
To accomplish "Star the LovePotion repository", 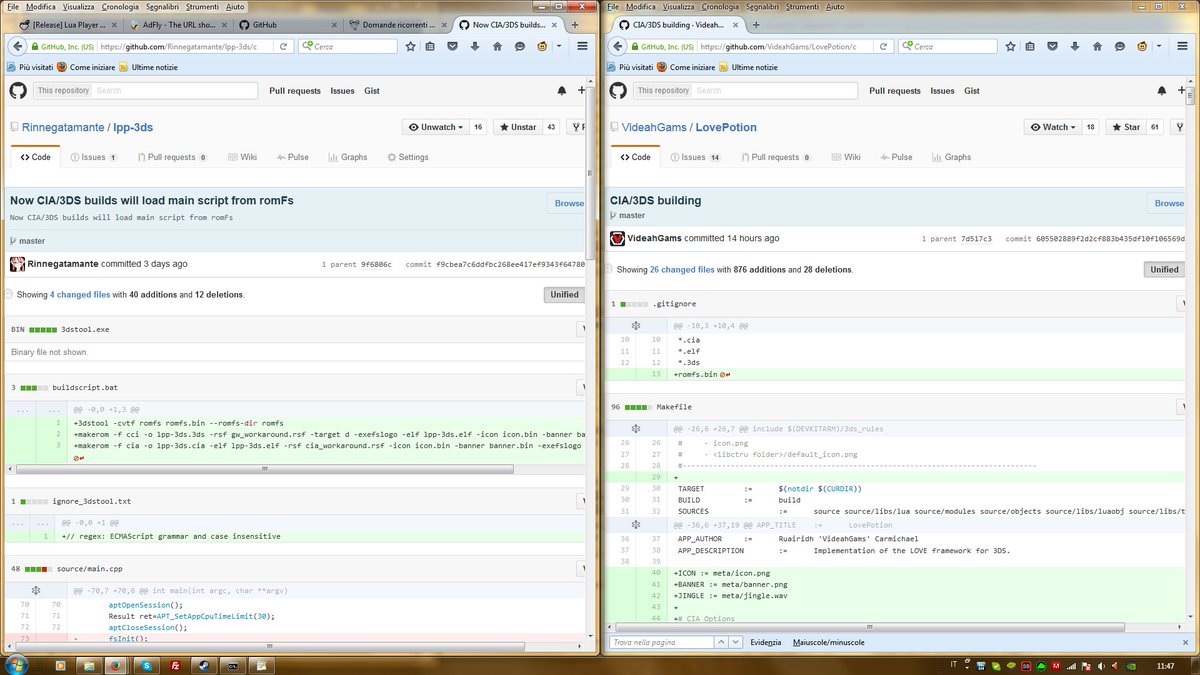I will [1125, 127].
